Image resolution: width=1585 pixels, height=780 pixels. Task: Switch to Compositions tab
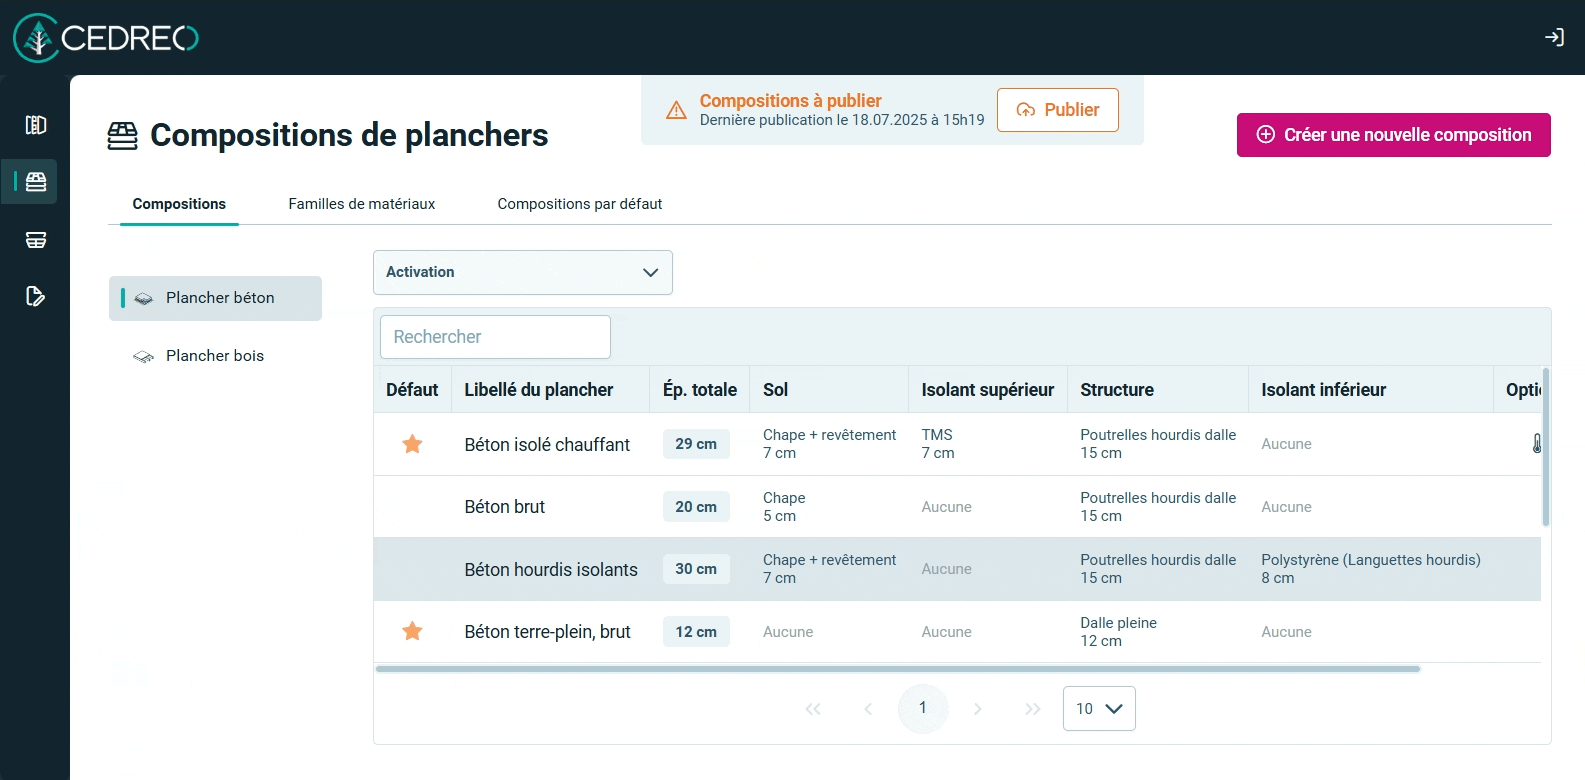(179, 204)
